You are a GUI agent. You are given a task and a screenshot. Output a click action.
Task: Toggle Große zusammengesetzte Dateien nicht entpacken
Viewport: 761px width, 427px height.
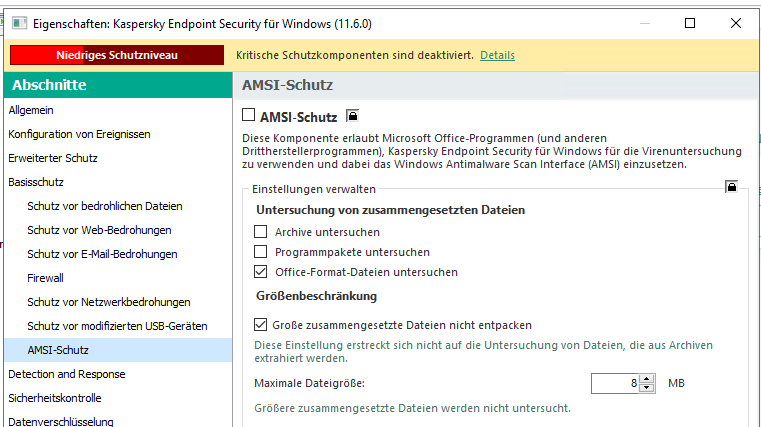[261, 324]
